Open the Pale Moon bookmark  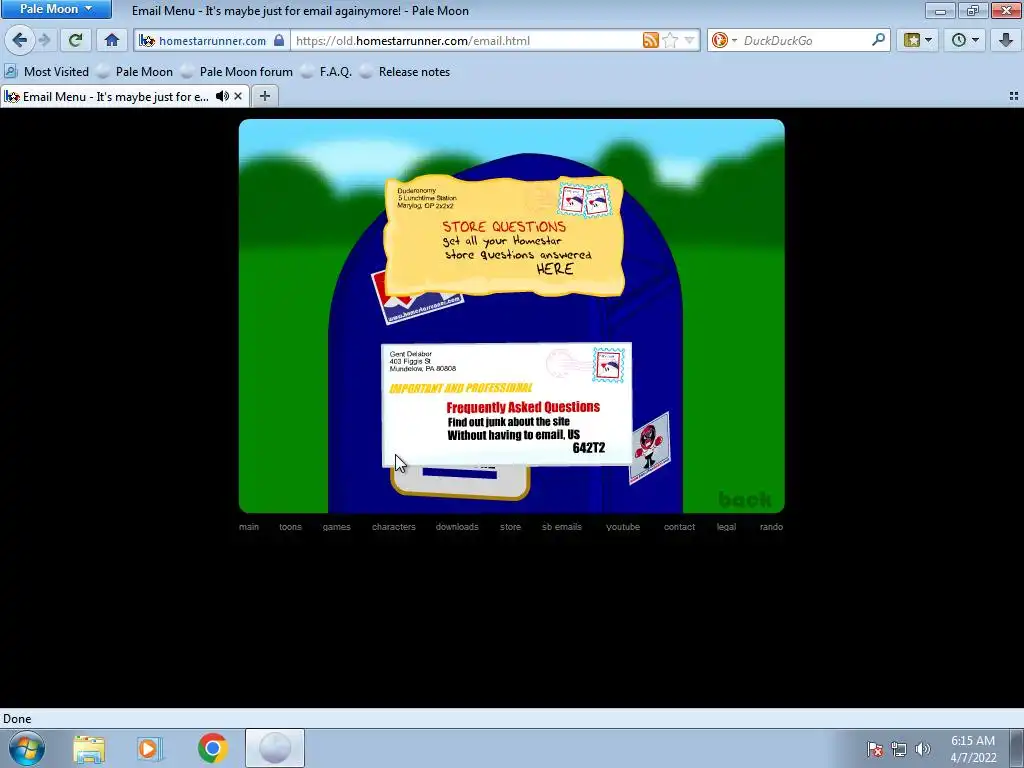[x=136, y=72]
